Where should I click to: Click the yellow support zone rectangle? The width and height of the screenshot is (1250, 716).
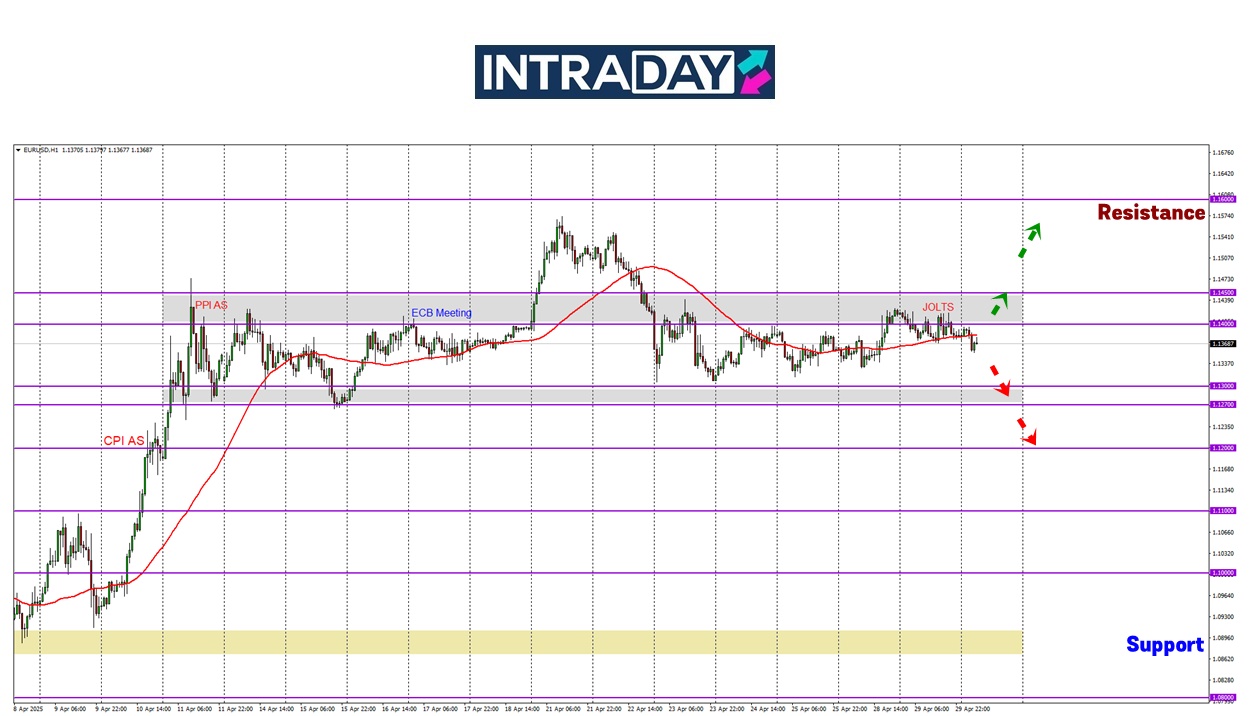[x=518, y=642]
